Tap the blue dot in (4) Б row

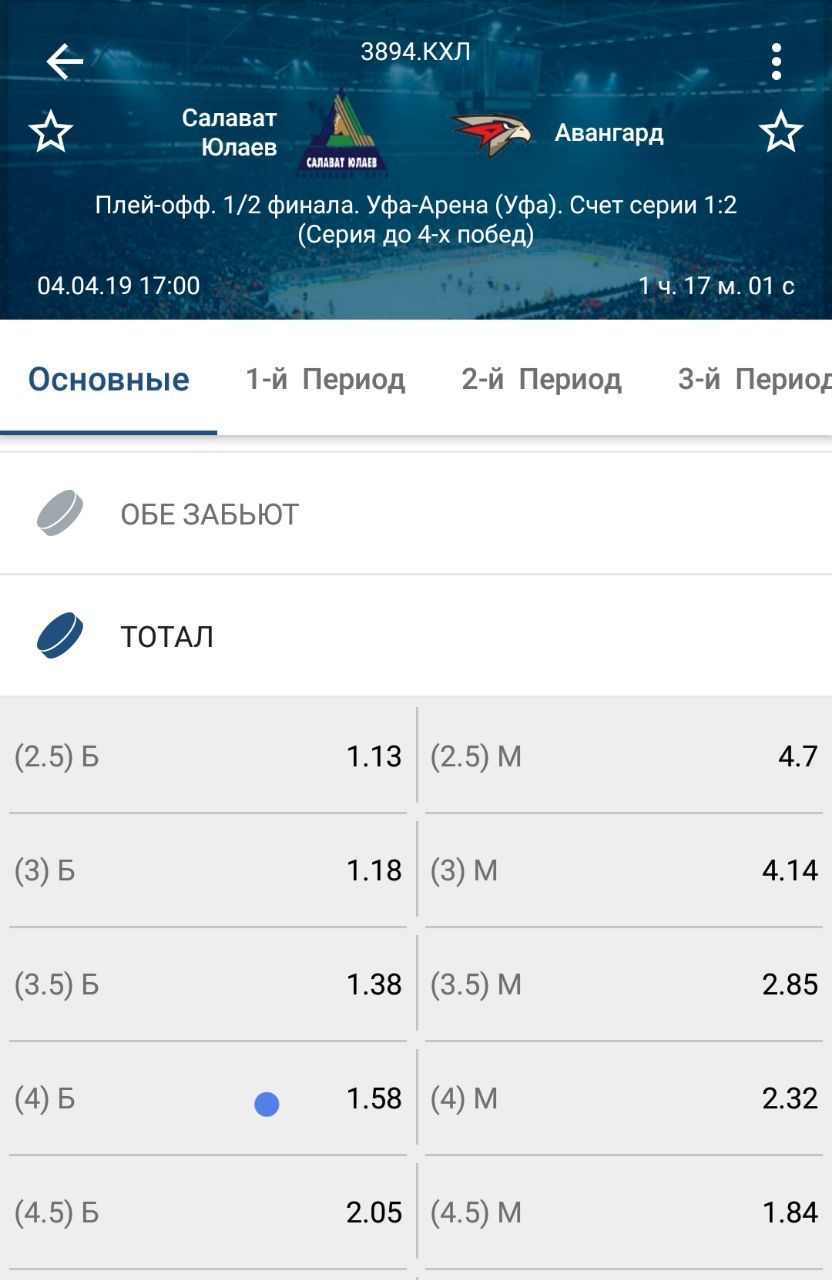(x=266, y=1104)
